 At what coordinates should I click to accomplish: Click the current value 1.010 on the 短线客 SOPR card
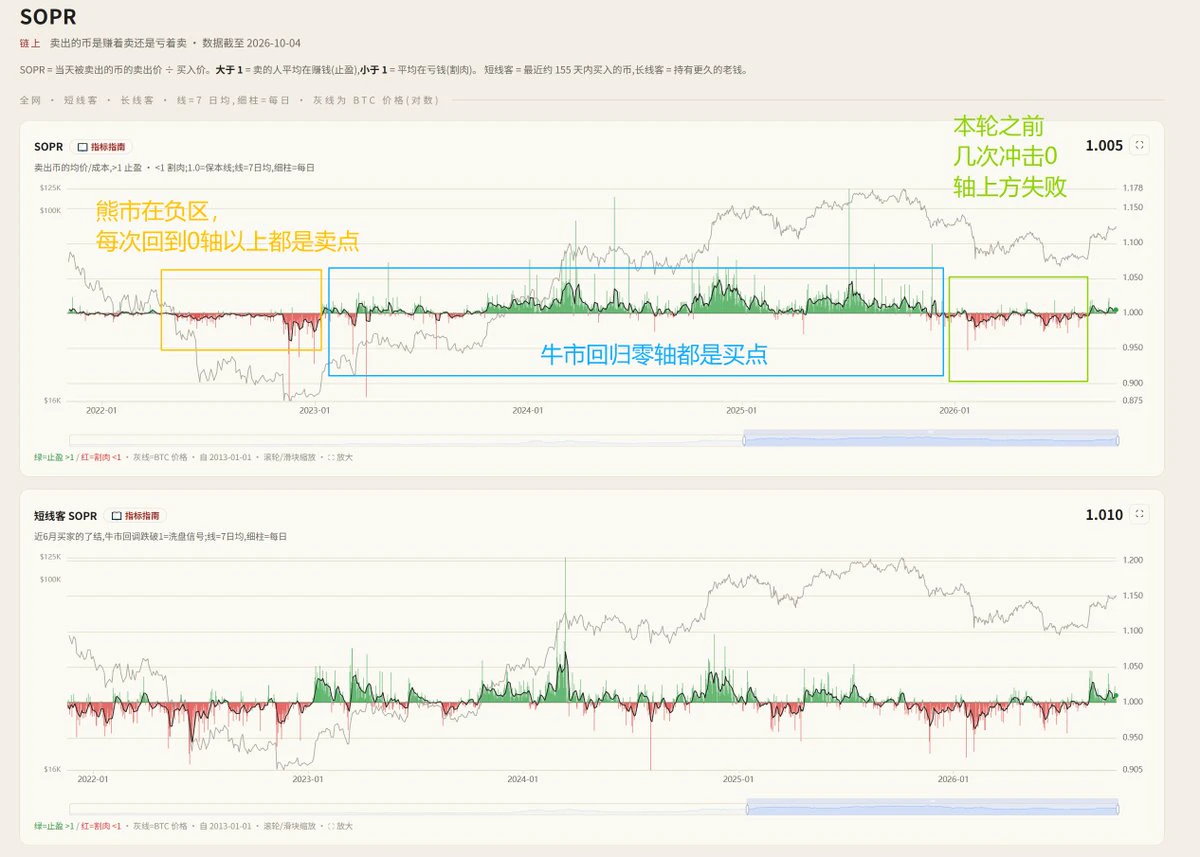[x=1104, y=515]
